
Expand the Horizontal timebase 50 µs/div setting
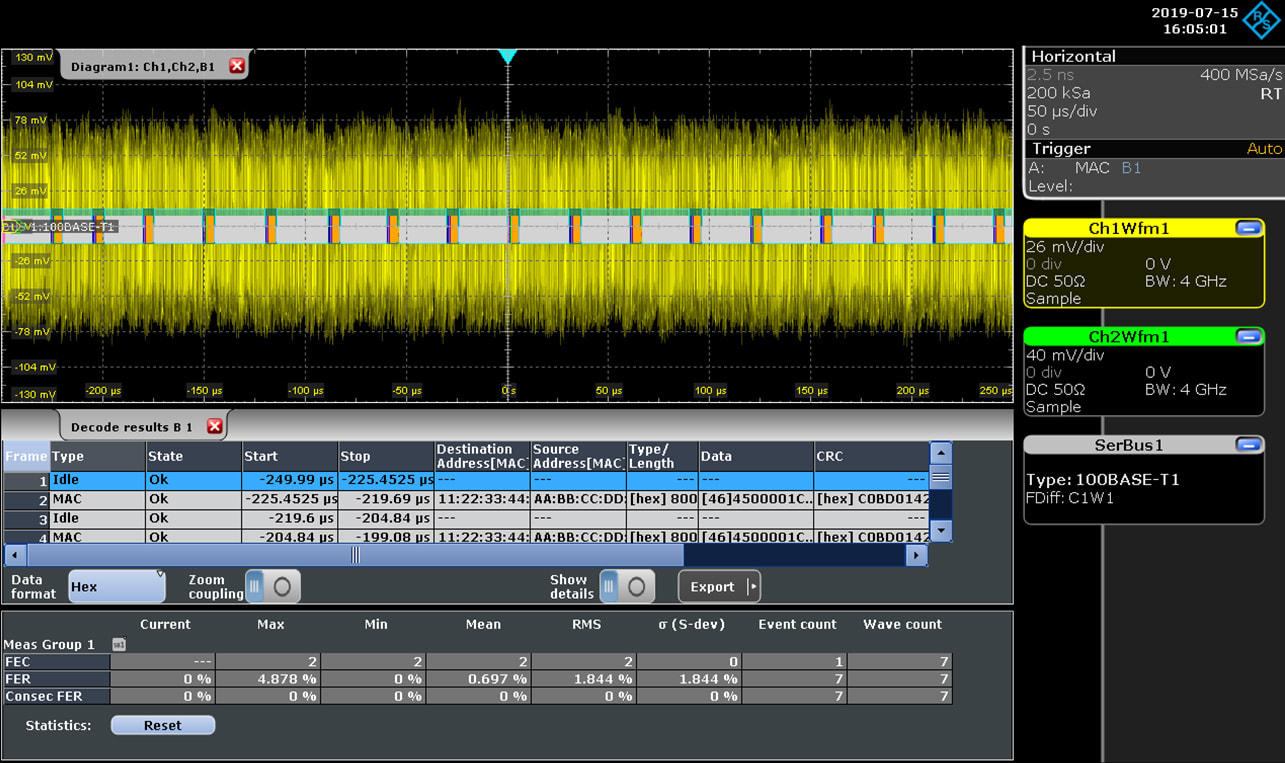1060,111
